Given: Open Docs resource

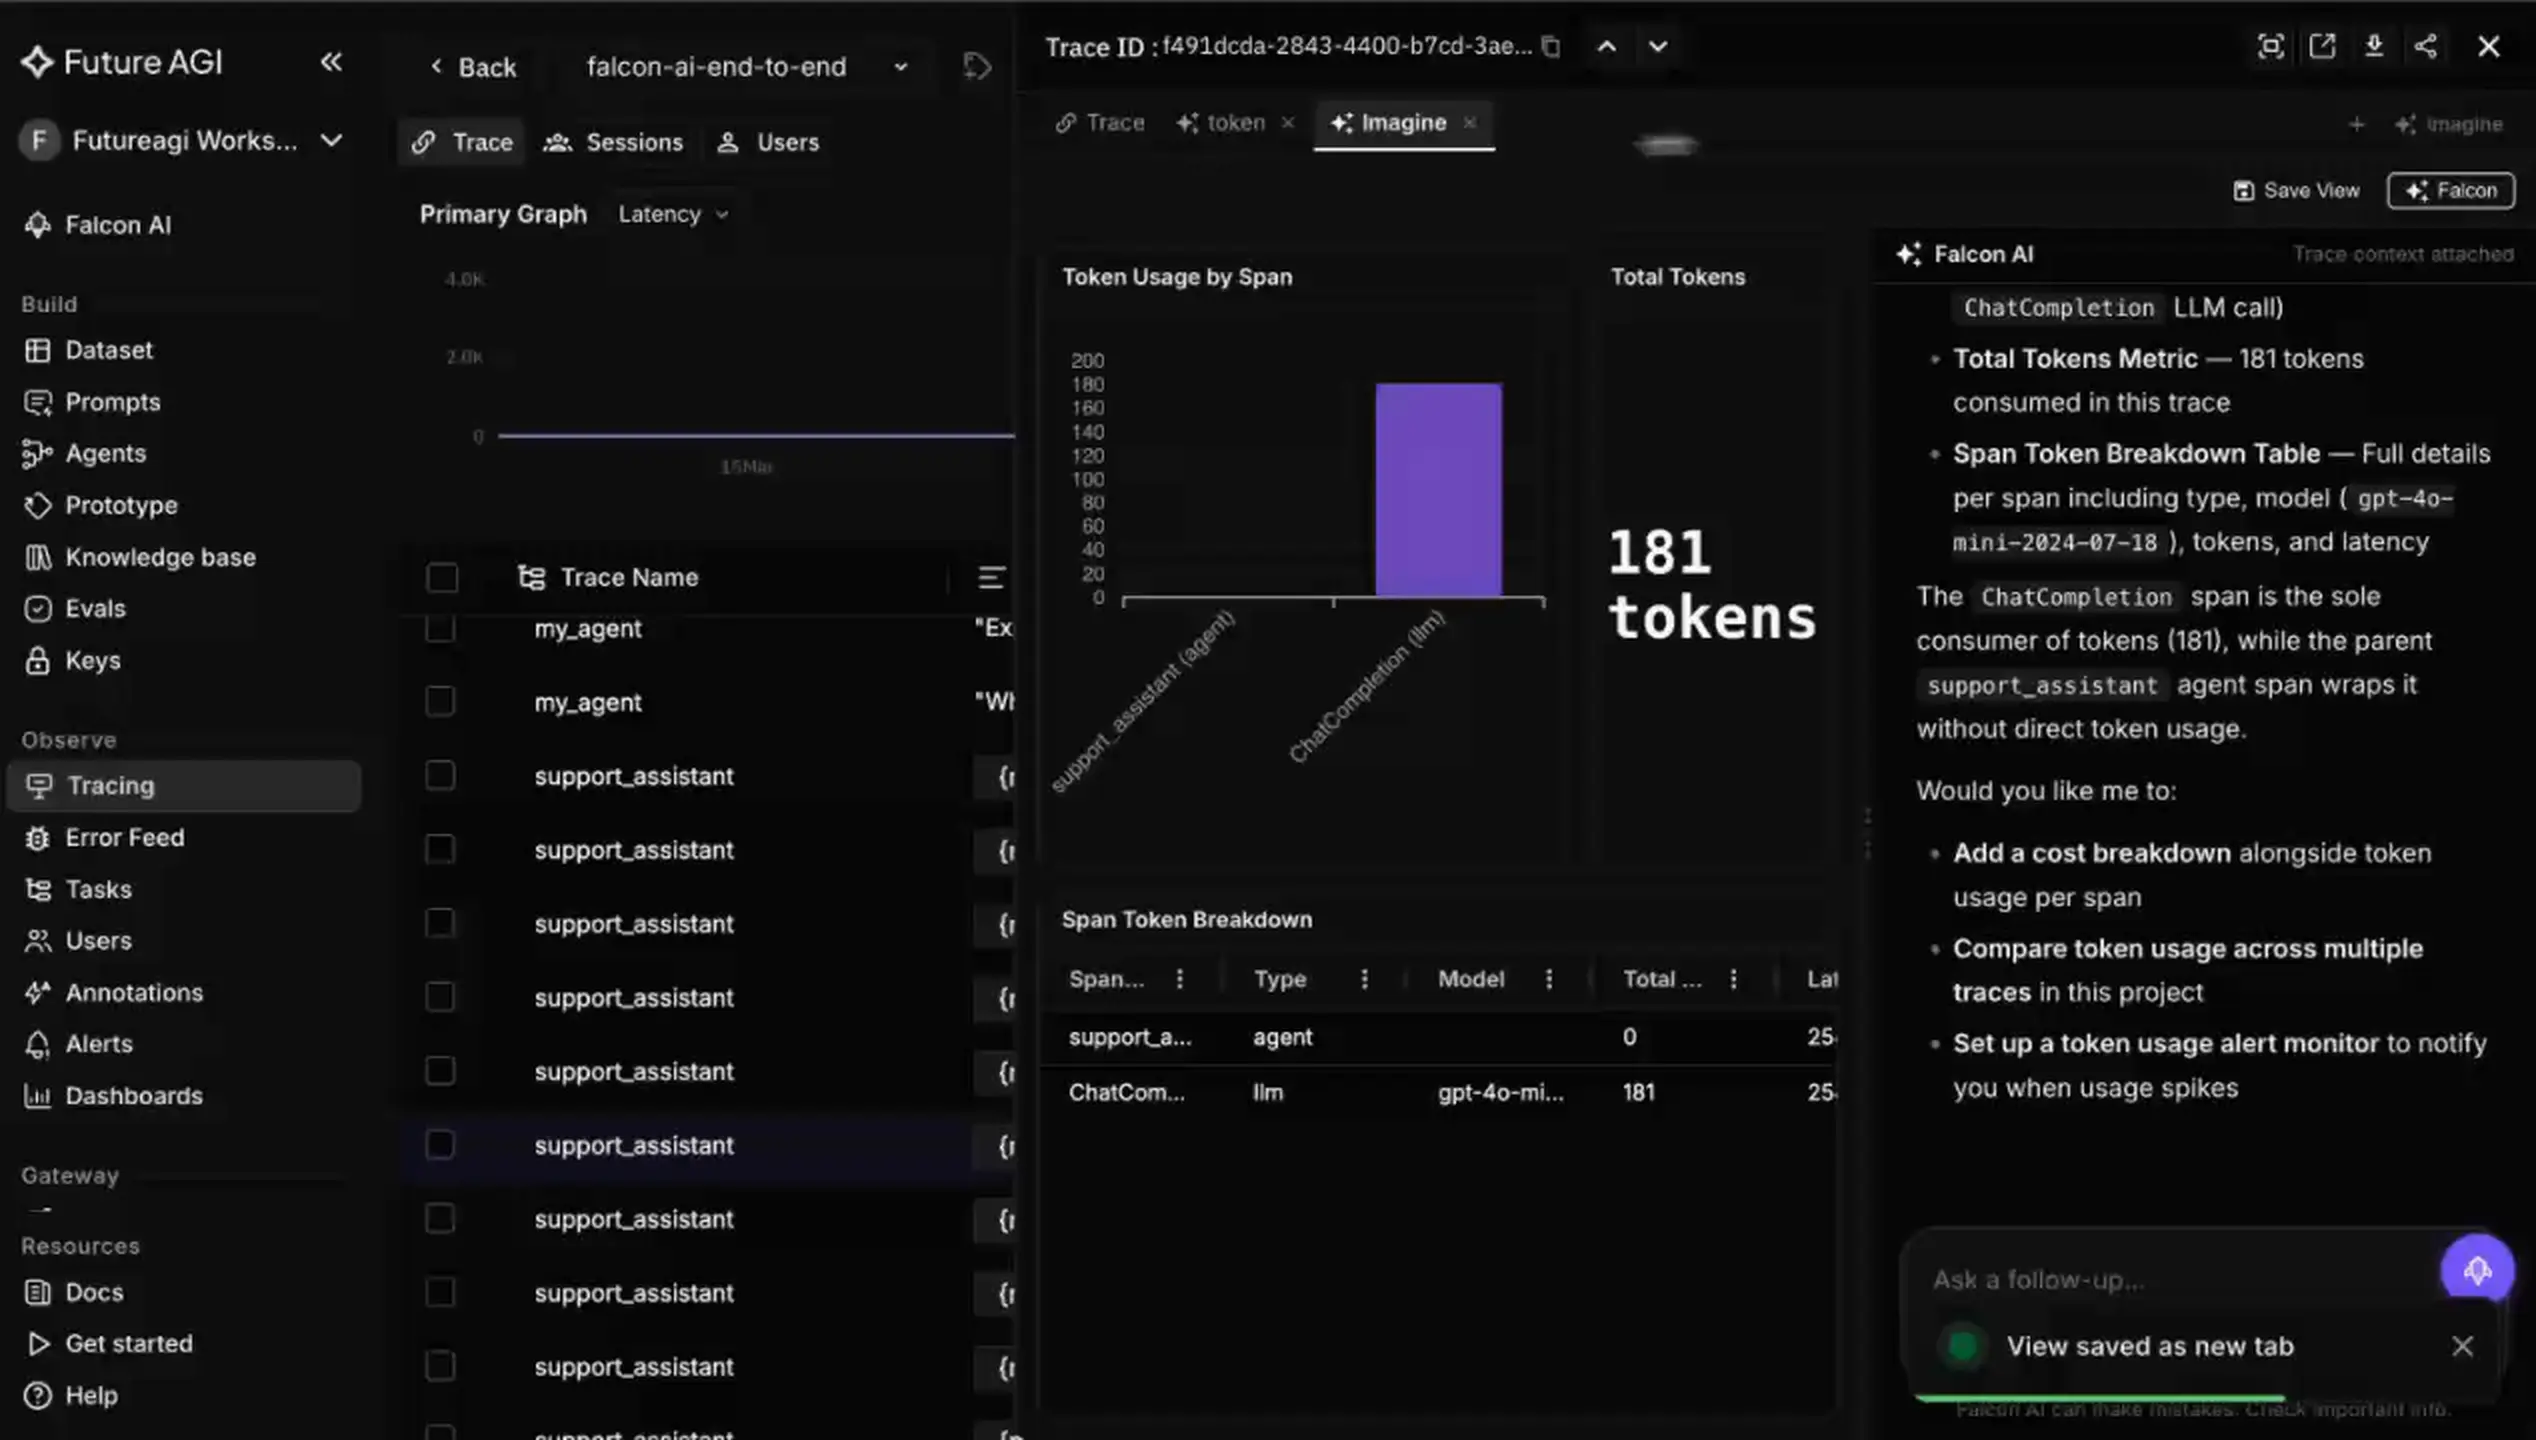Looking at the screenshot, I should click(x=73, y=1292).
